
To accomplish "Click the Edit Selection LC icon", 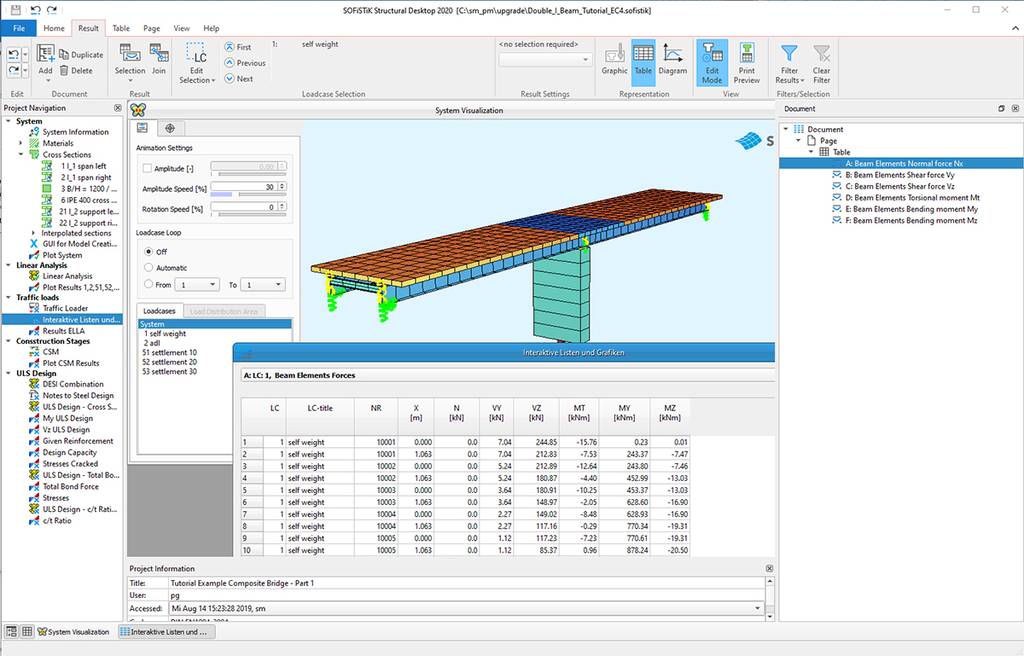I will point(197,54).
